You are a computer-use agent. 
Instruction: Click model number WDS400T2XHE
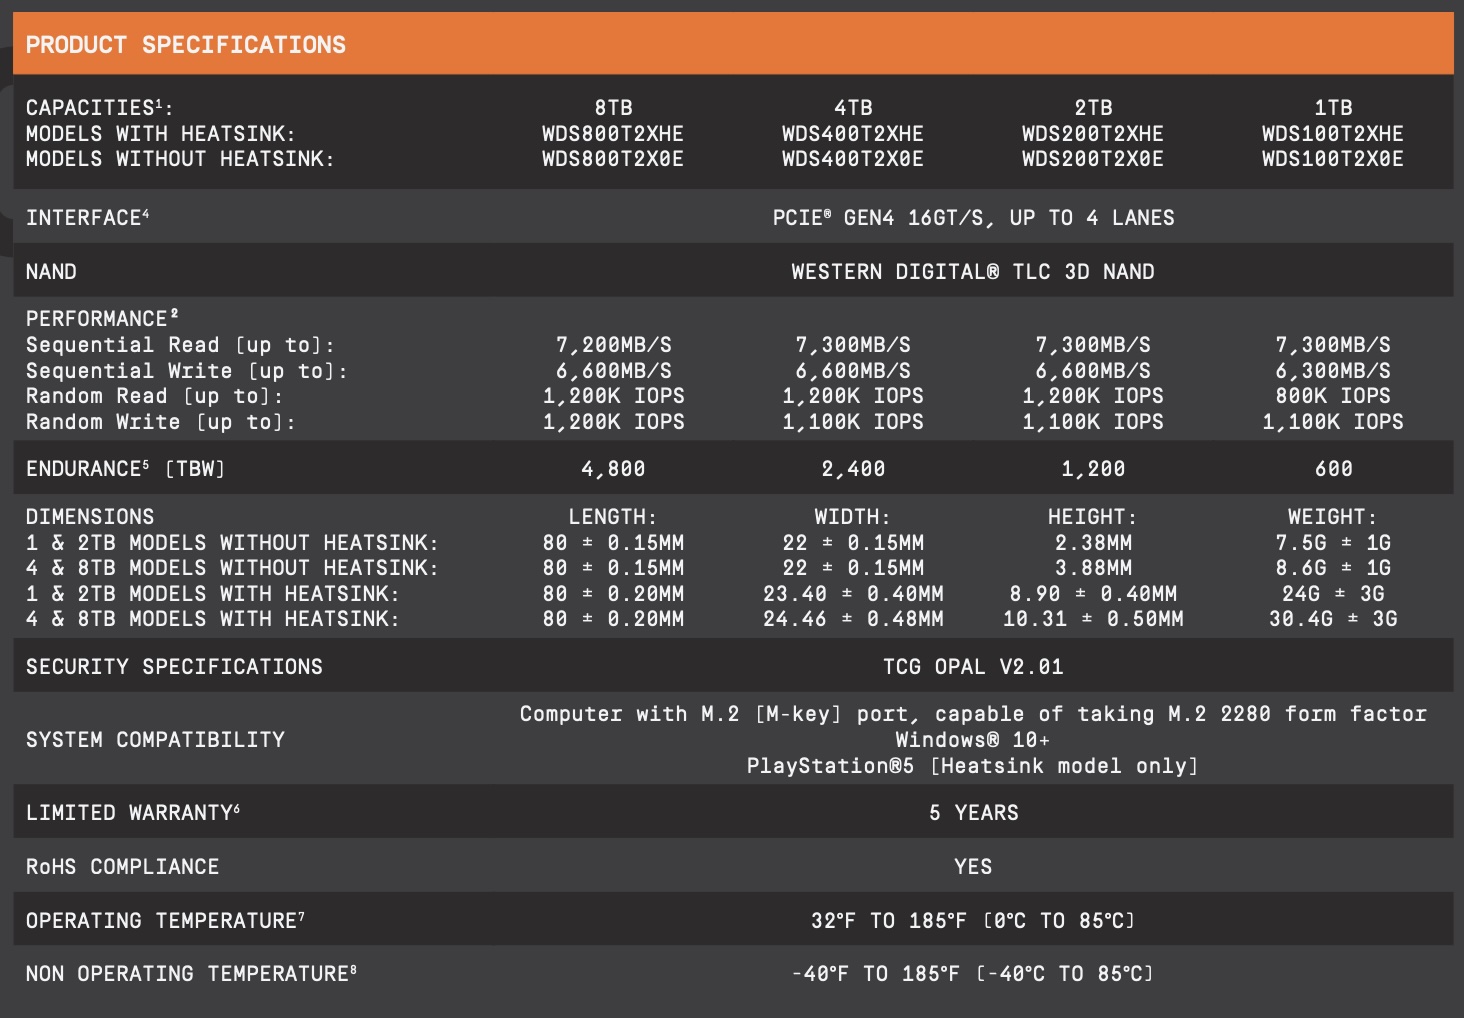click(x=853, y=134)
